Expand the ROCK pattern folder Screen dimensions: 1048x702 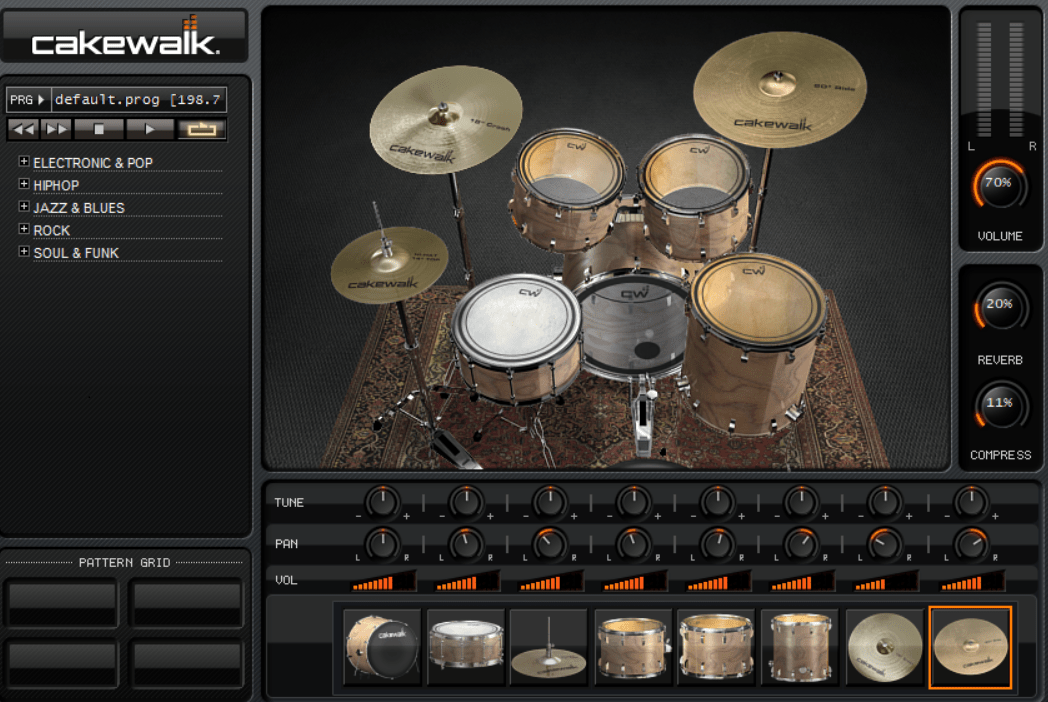pyautogui.click(x=23, y=229)
